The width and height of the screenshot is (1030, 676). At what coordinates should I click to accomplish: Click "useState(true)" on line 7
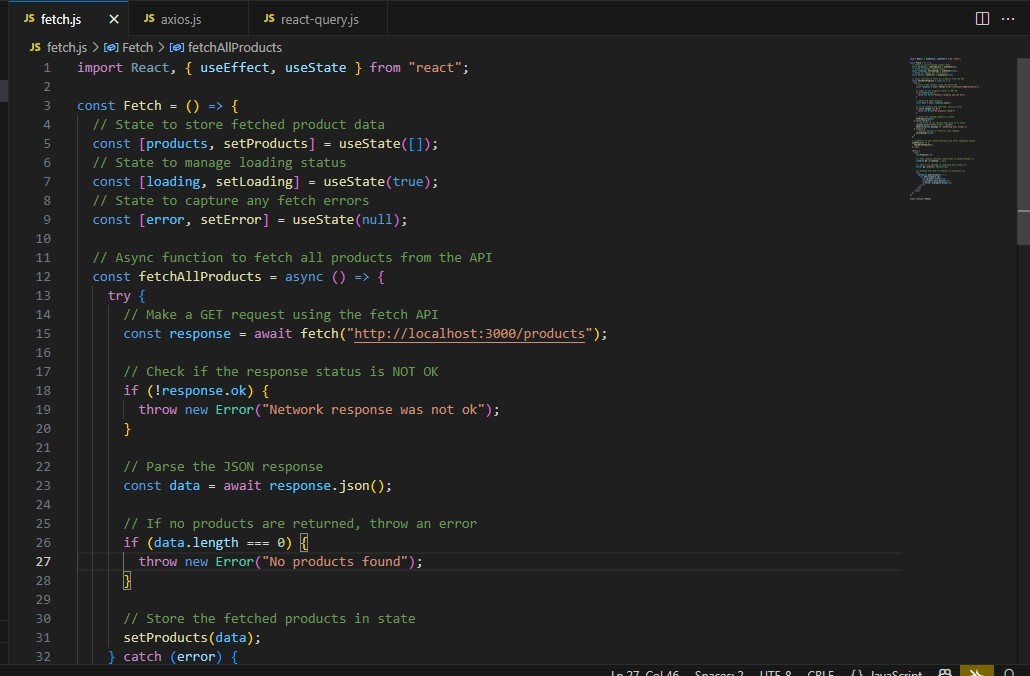(376, 182)
